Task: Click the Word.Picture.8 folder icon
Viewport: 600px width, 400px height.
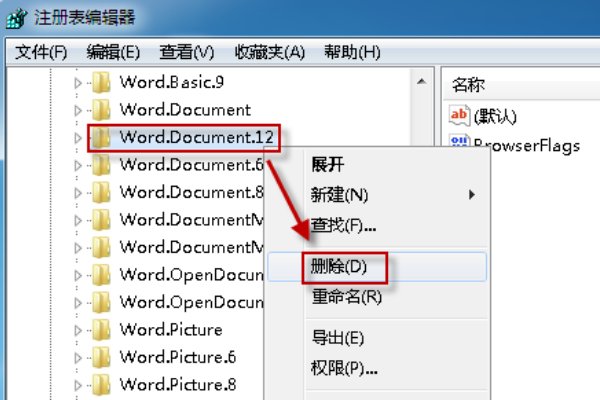Action: (x=101, y=385)
